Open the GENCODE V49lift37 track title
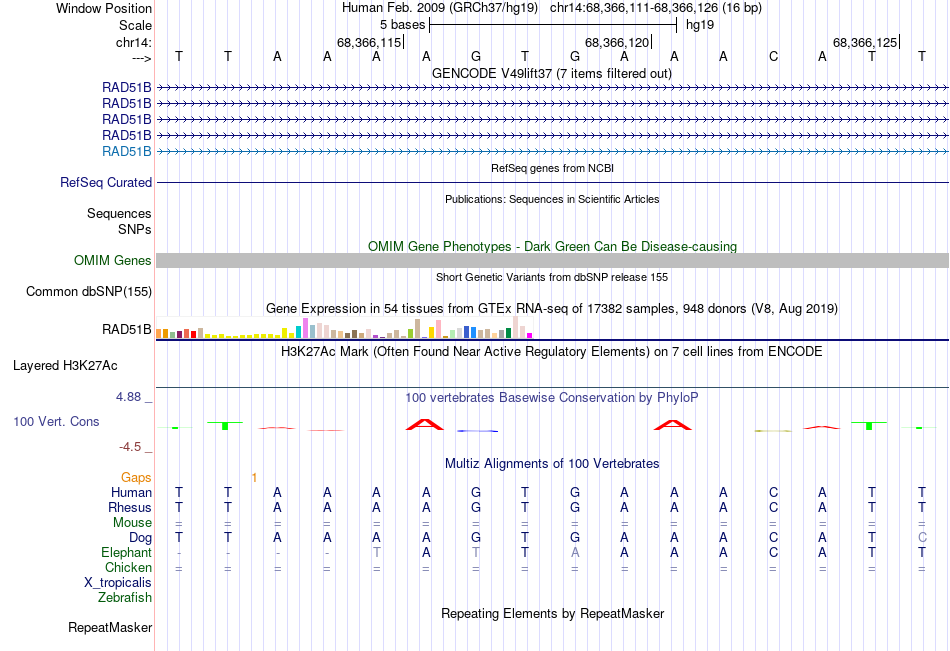950x651 pixels. [x=551, y=73]
